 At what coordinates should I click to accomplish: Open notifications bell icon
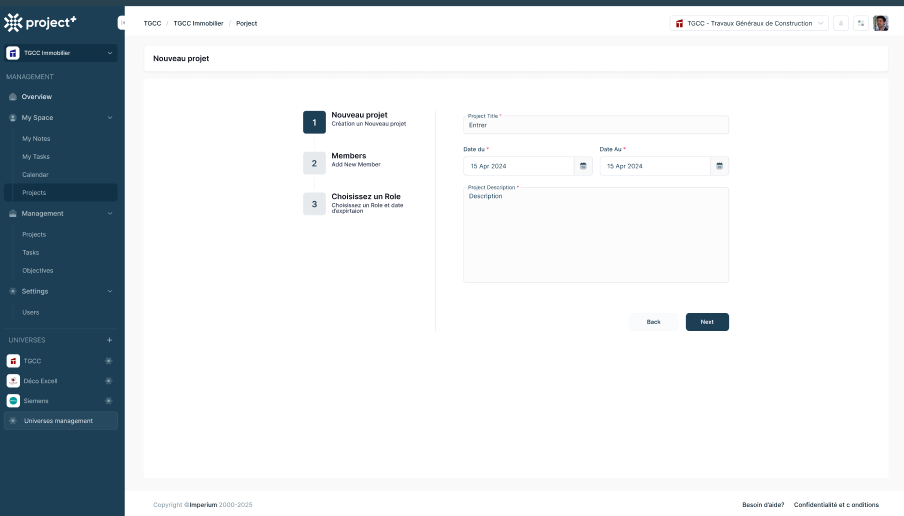[841, 24]
